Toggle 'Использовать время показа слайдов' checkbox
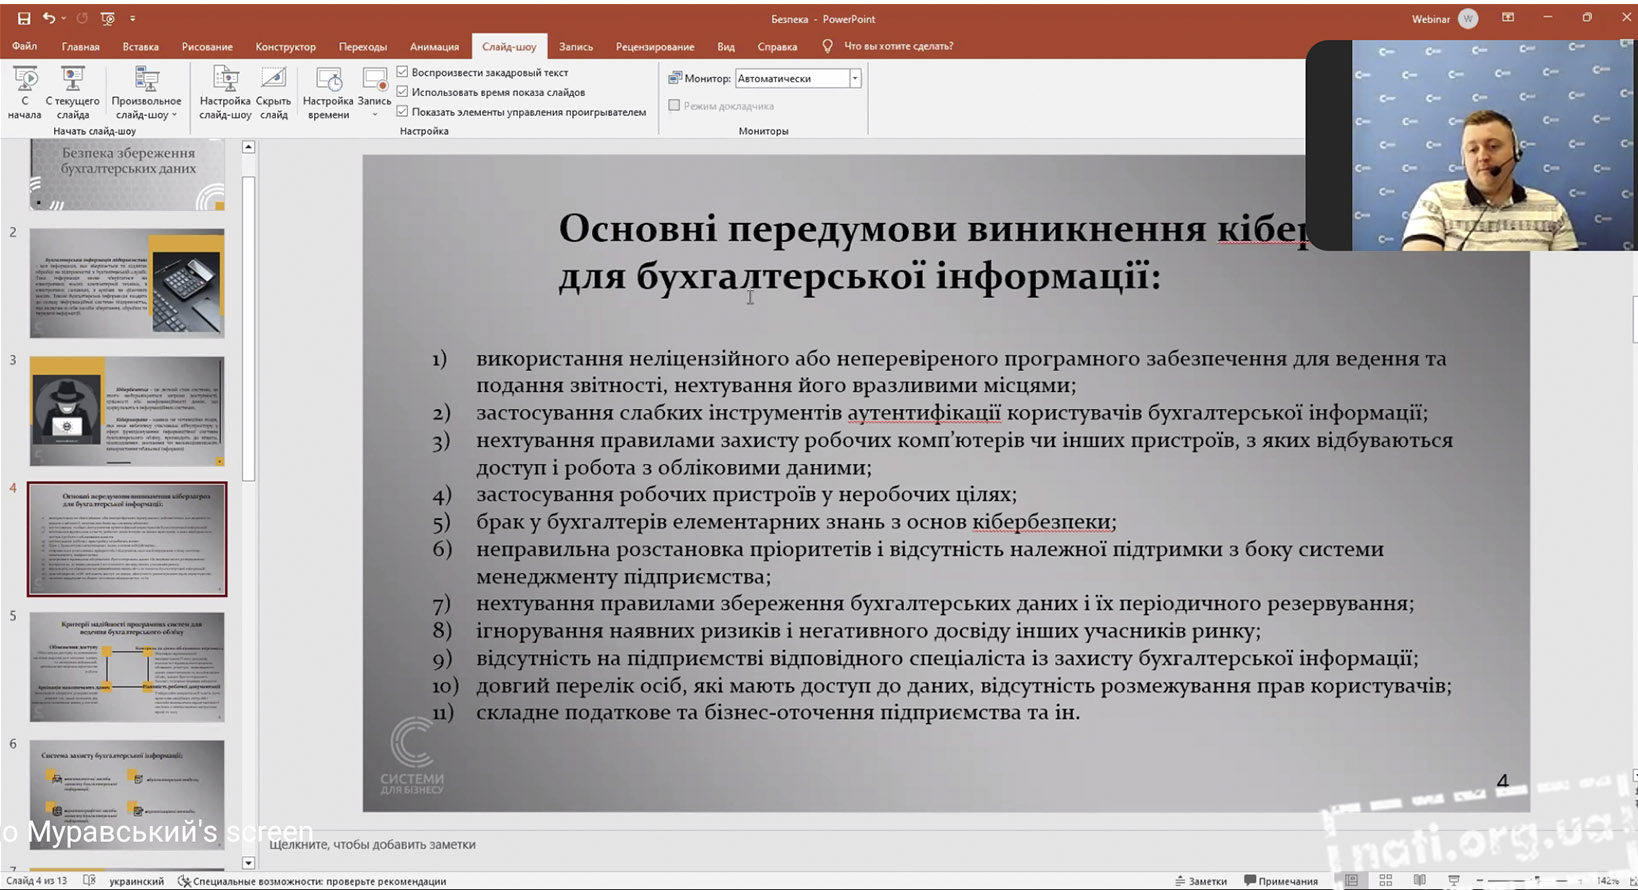The height and width of the screenshot is (890, 1638). pyautogui.click(x=402, y=92)
